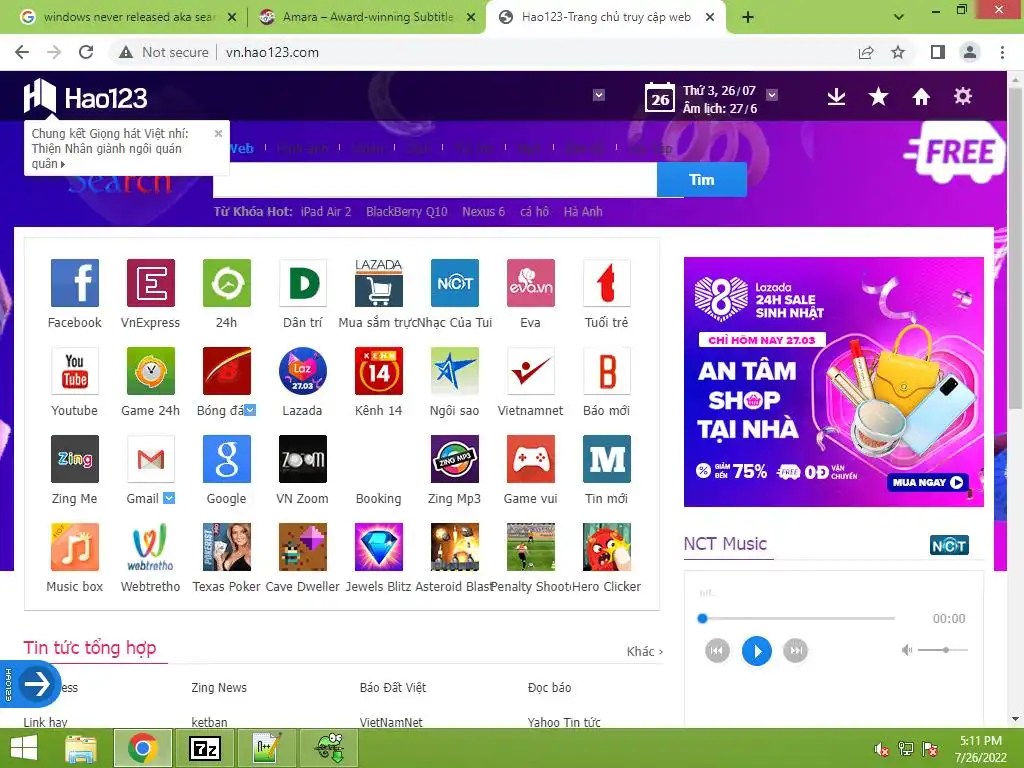Image resolution: width=1024 pixels, height=768 pixels.
Task: Open 7-Zip from taskbar
Action: (x=204, y=748)
